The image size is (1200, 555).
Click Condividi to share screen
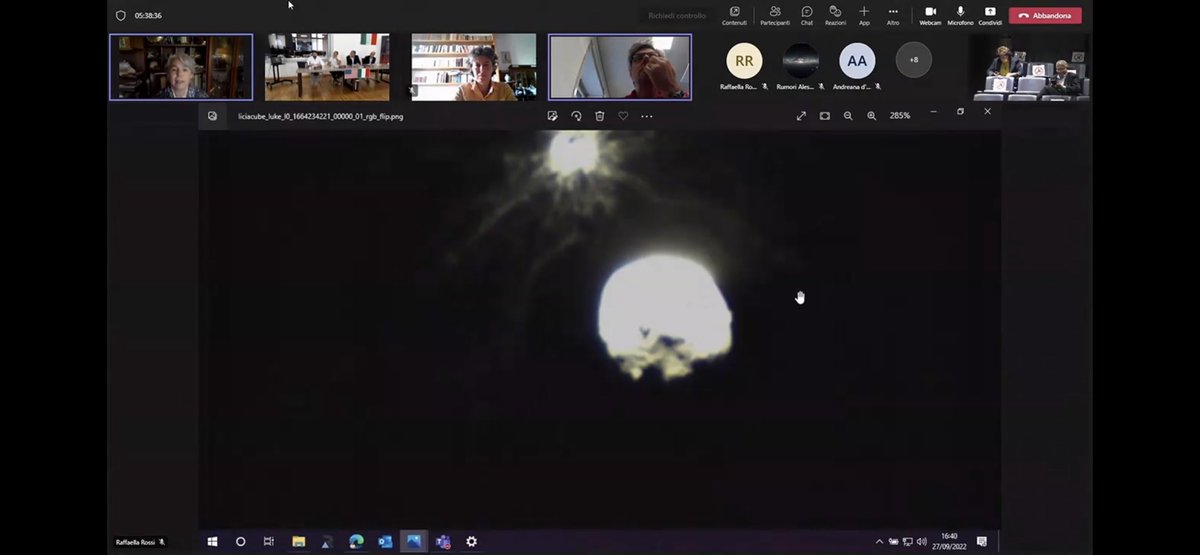pyautogui.click(x=990, y=15)
